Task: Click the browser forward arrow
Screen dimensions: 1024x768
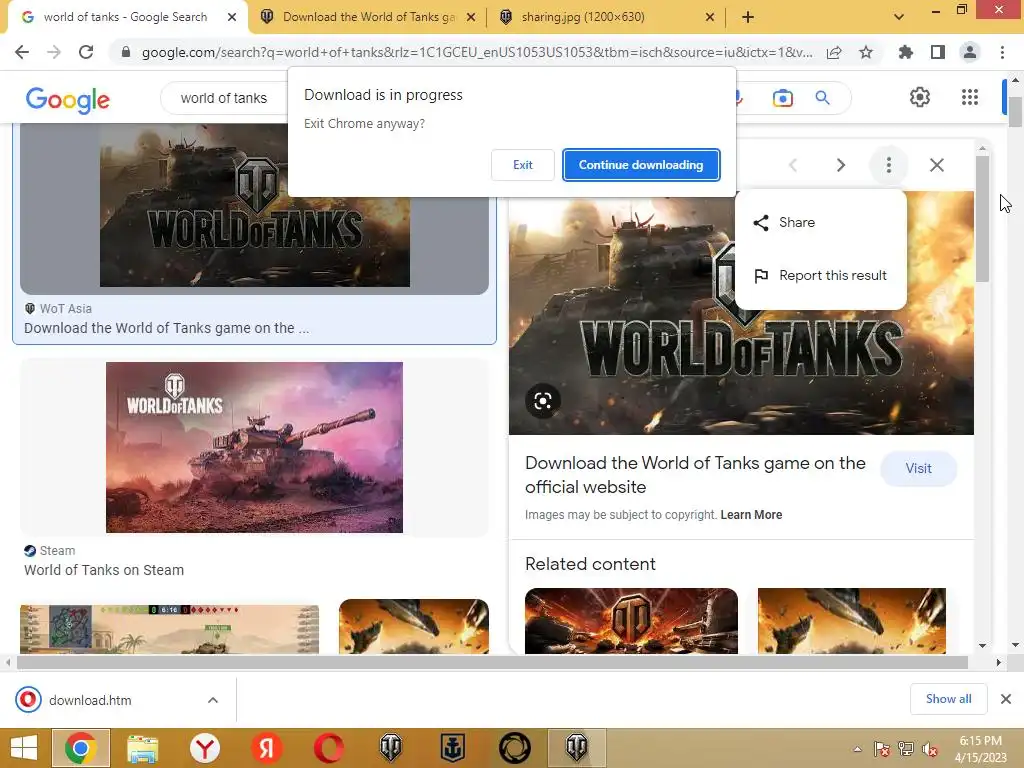Action: (x=54, y=52)
